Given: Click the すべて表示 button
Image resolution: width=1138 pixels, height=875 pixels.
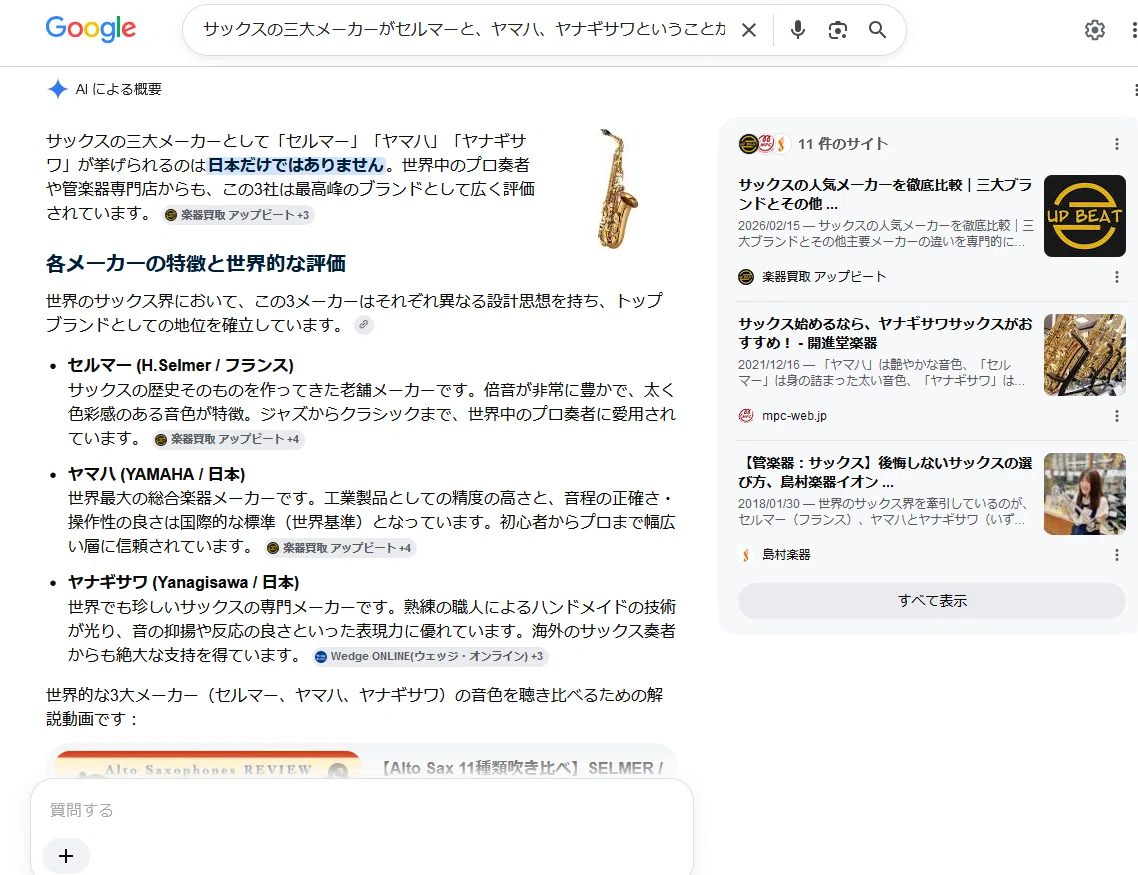Looking at the screenshot, I should 932,601.
